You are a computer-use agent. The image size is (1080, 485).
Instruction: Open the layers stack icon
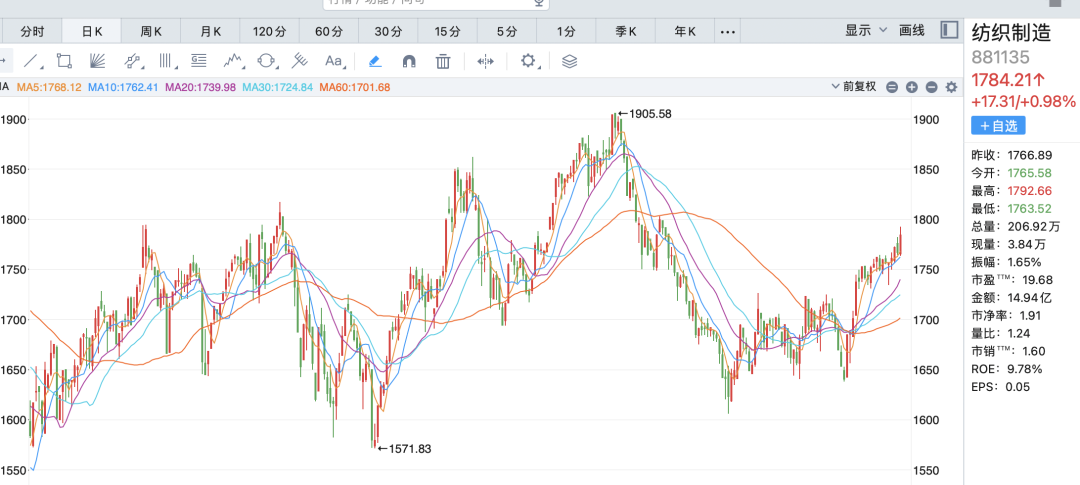click(x=570, y=61)
